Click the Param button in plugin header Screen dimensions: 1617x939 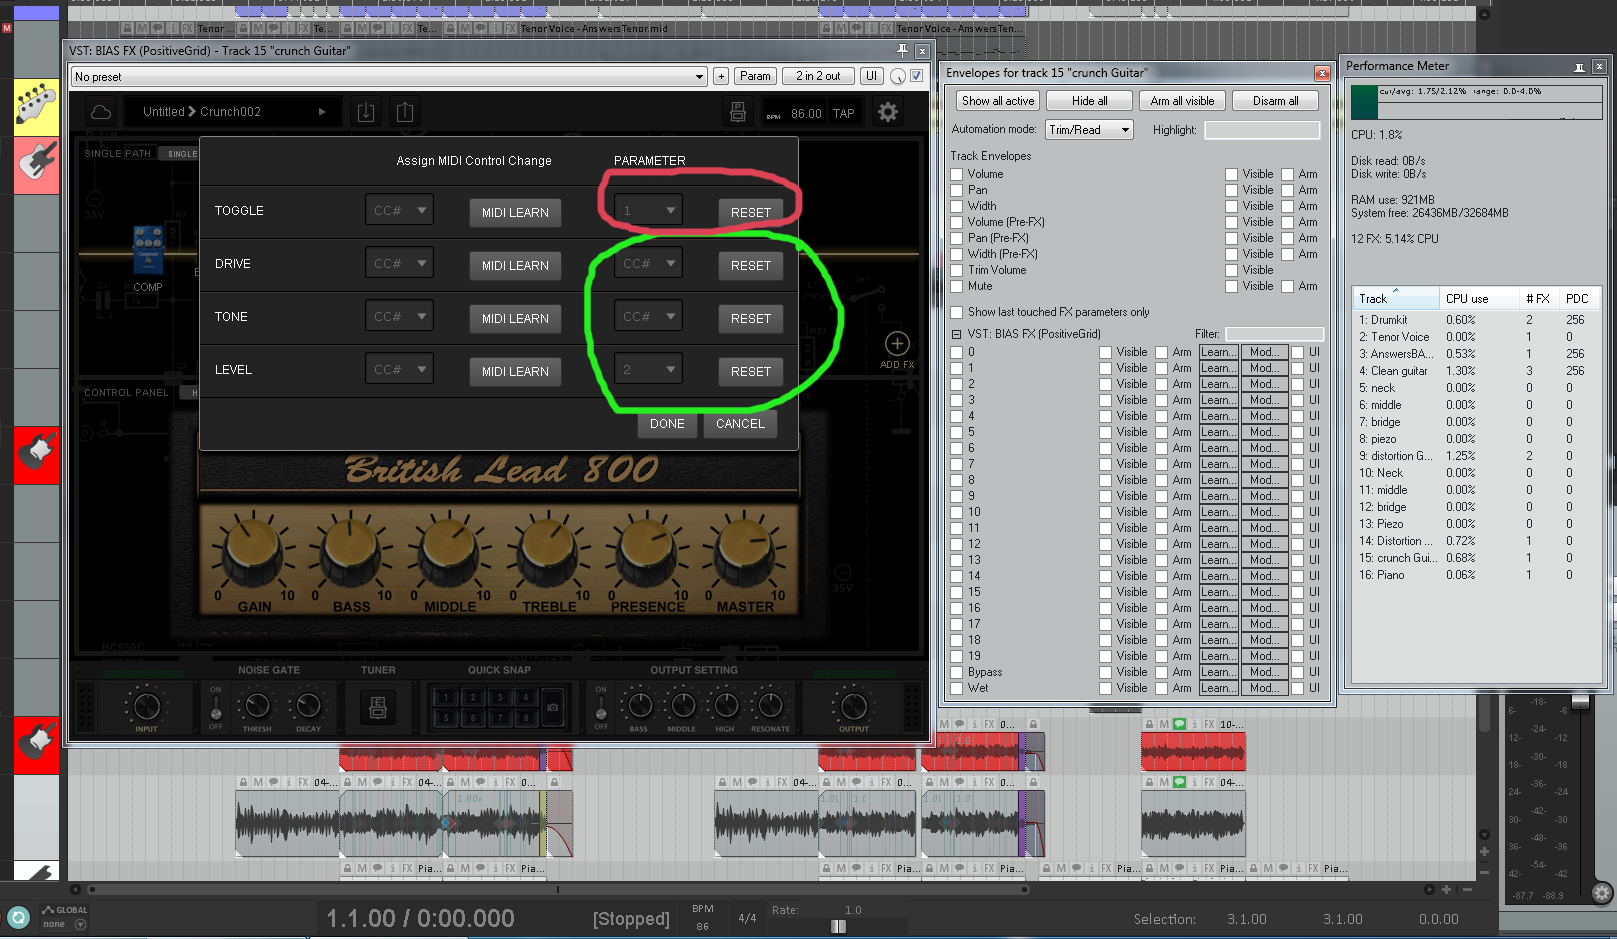755,76
